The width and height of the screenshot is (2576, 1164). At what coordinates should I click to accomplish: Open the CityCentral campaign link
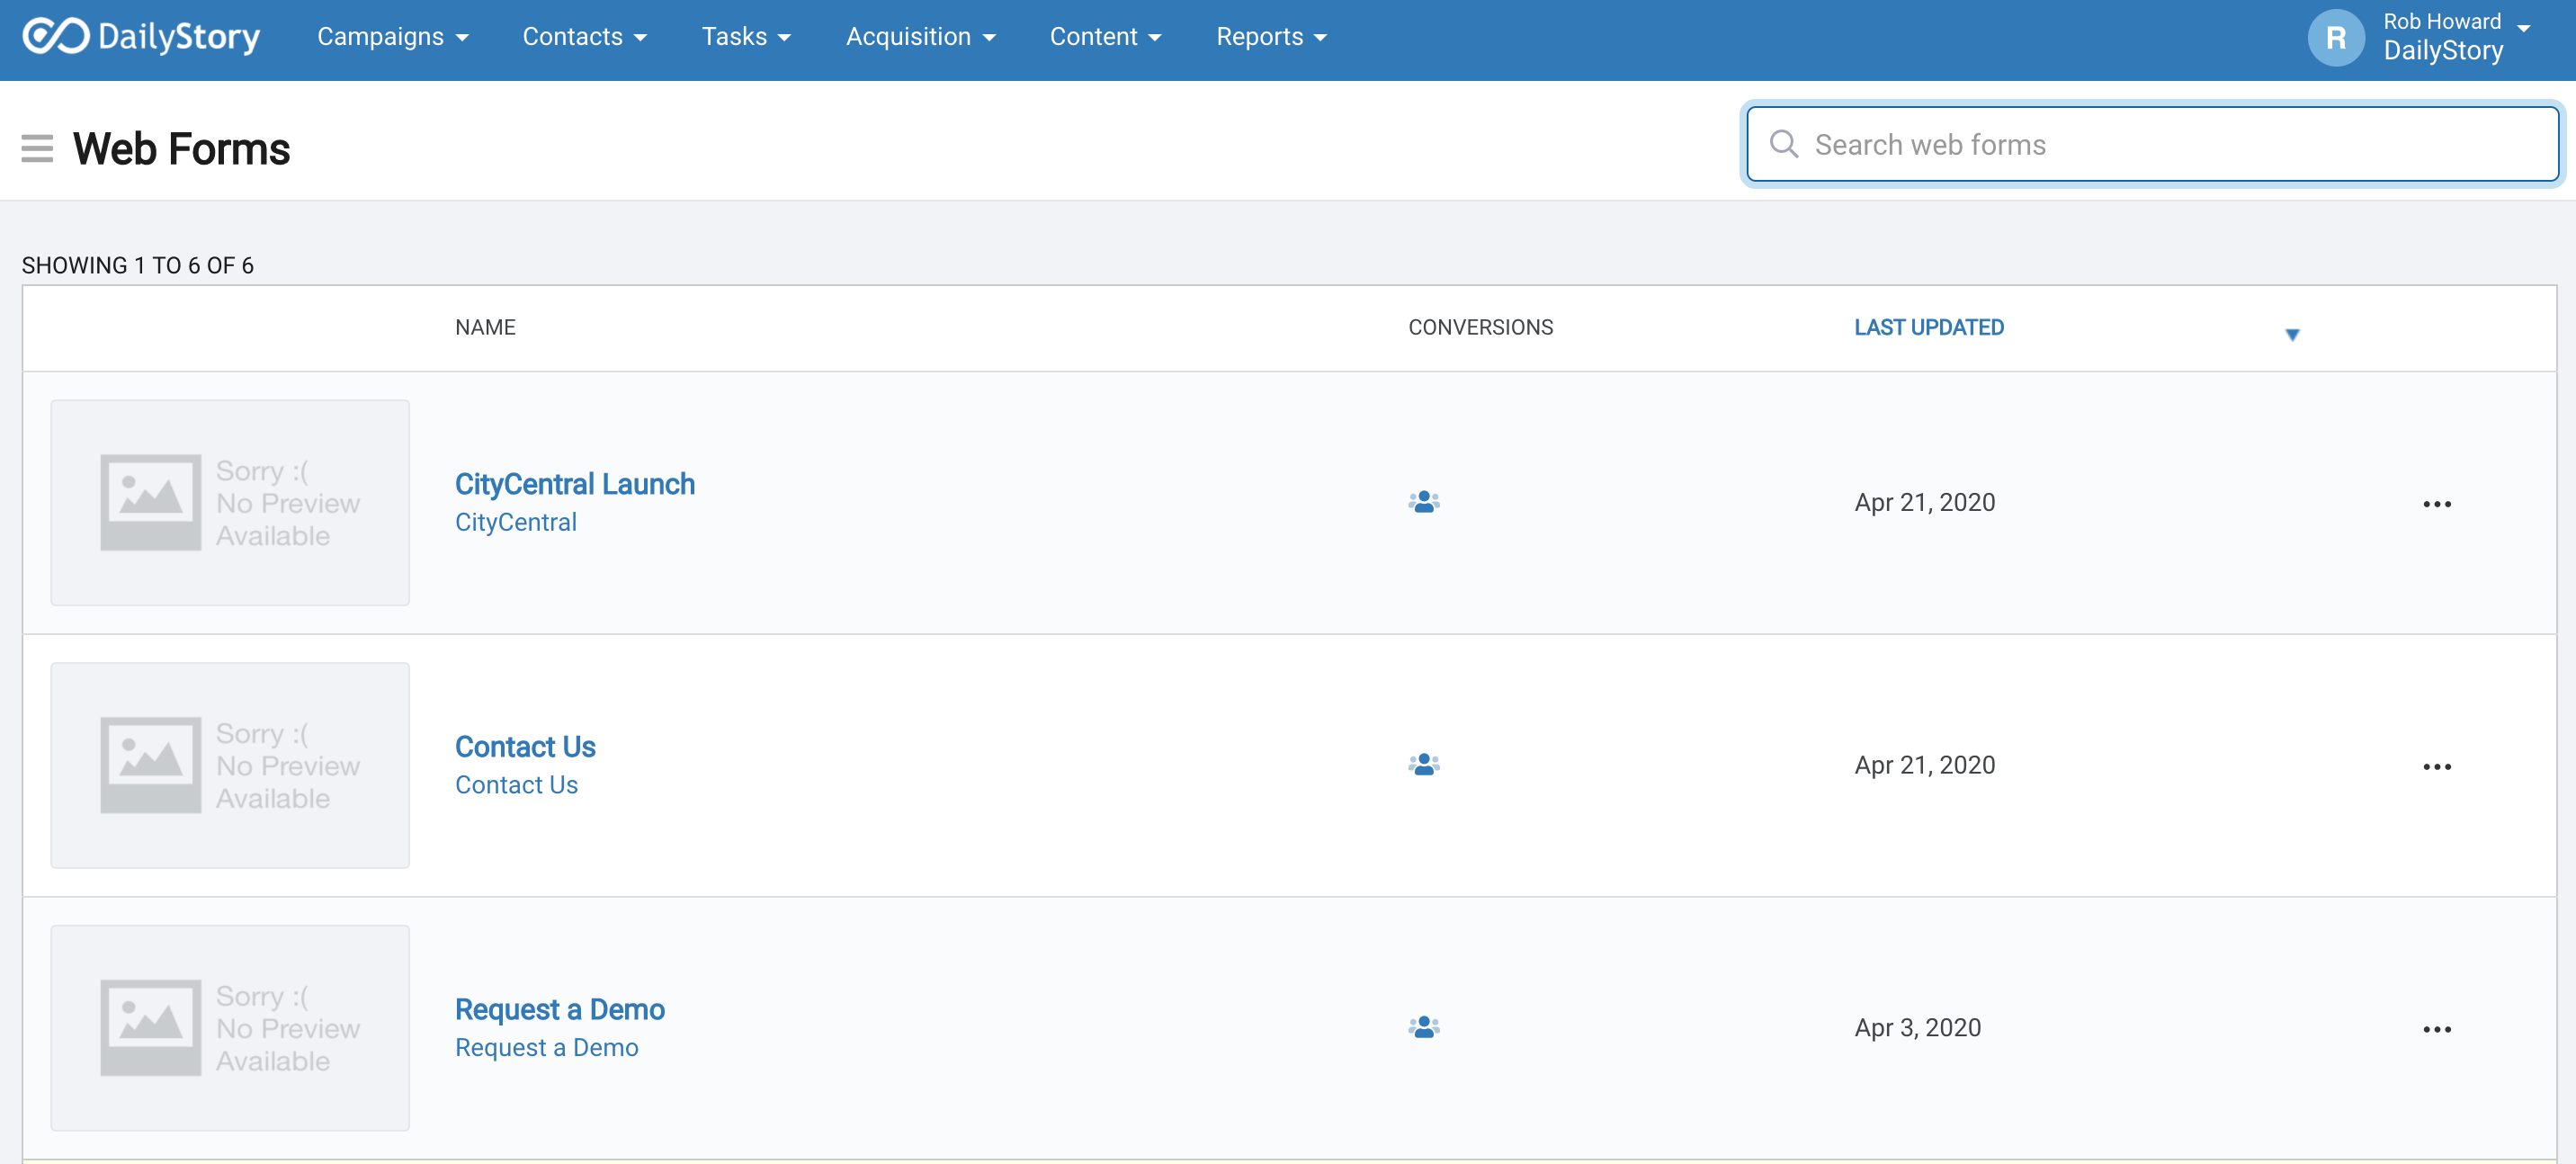click(x=516, y=522)
